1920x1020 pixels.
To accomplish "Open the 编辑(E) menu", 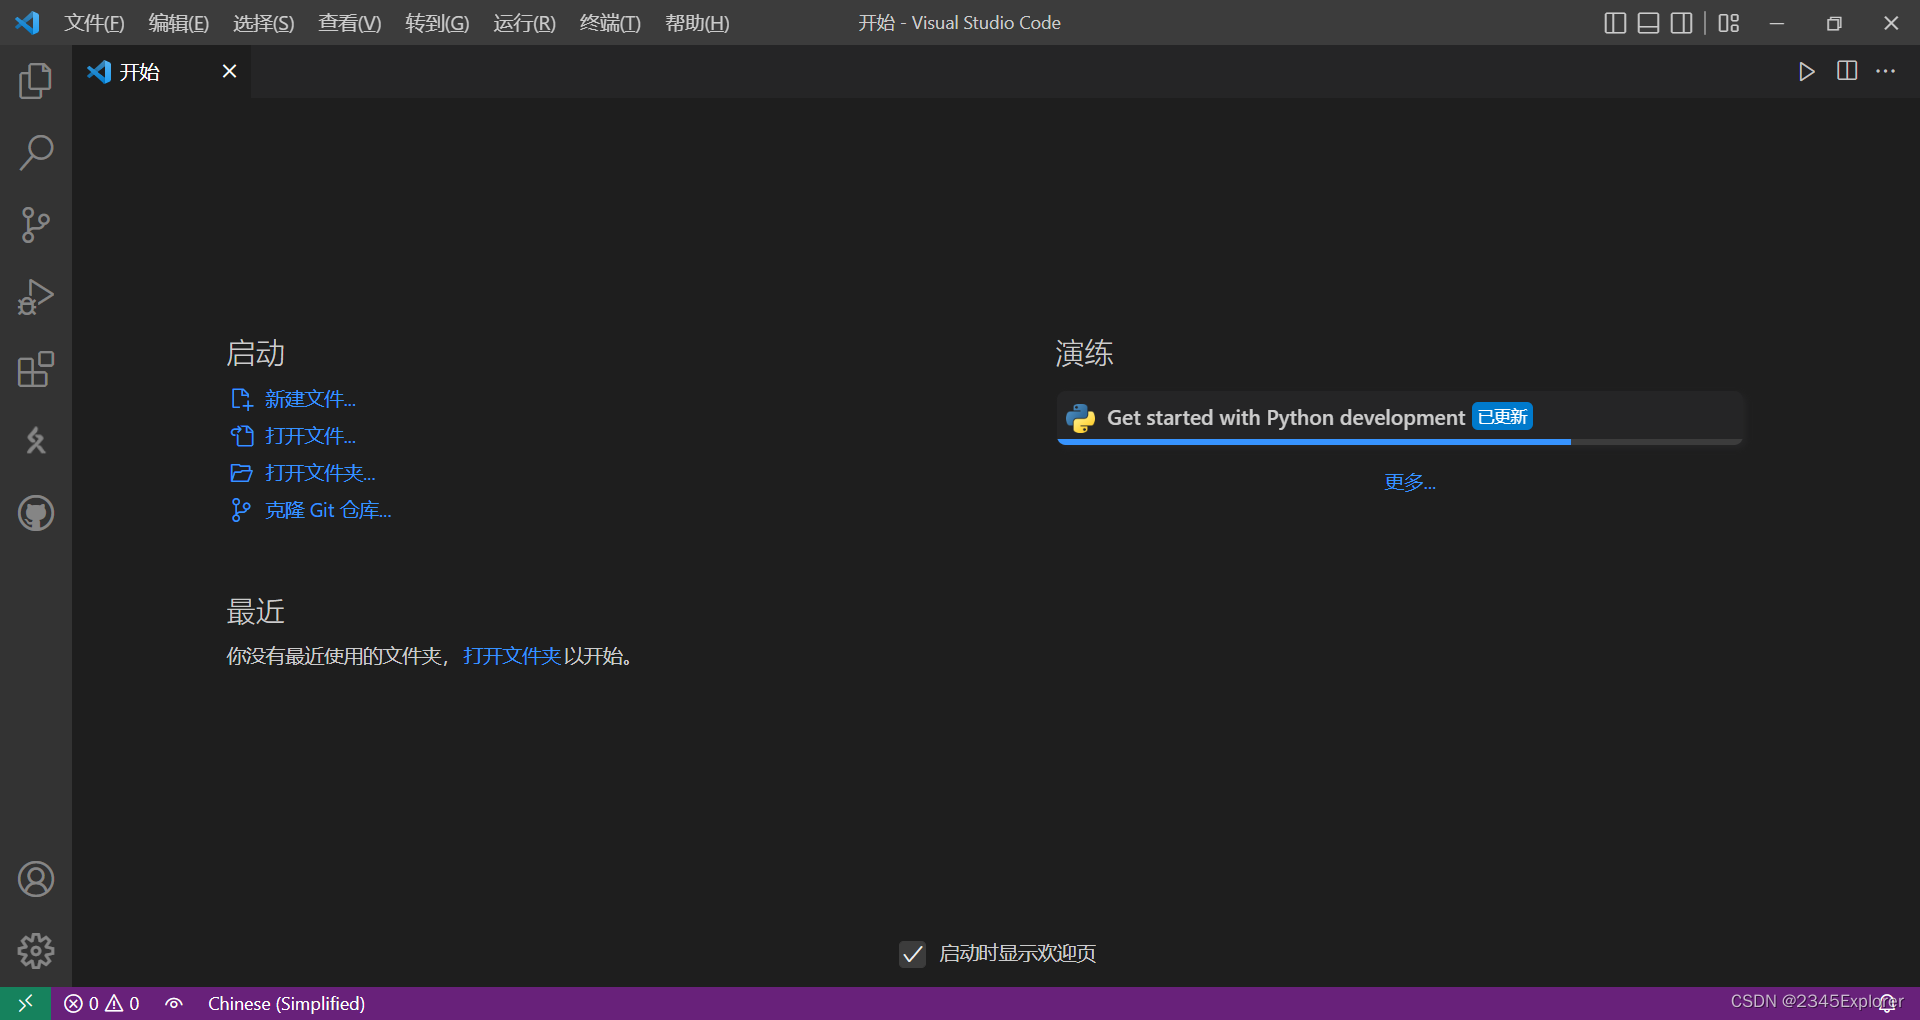I will pos(179,23).
